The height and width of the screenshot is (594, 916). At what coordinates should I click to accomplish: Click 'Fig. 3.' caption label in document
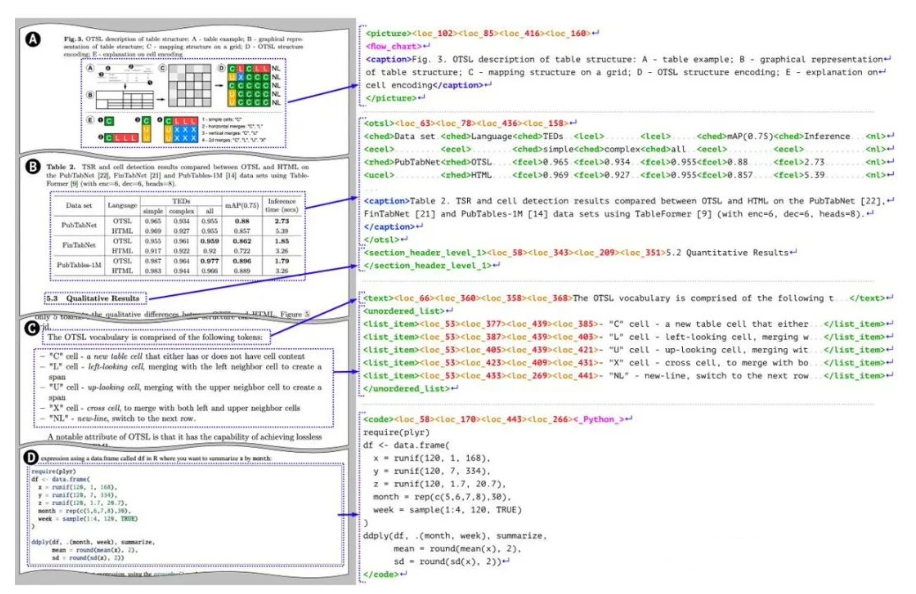point(73,39)
